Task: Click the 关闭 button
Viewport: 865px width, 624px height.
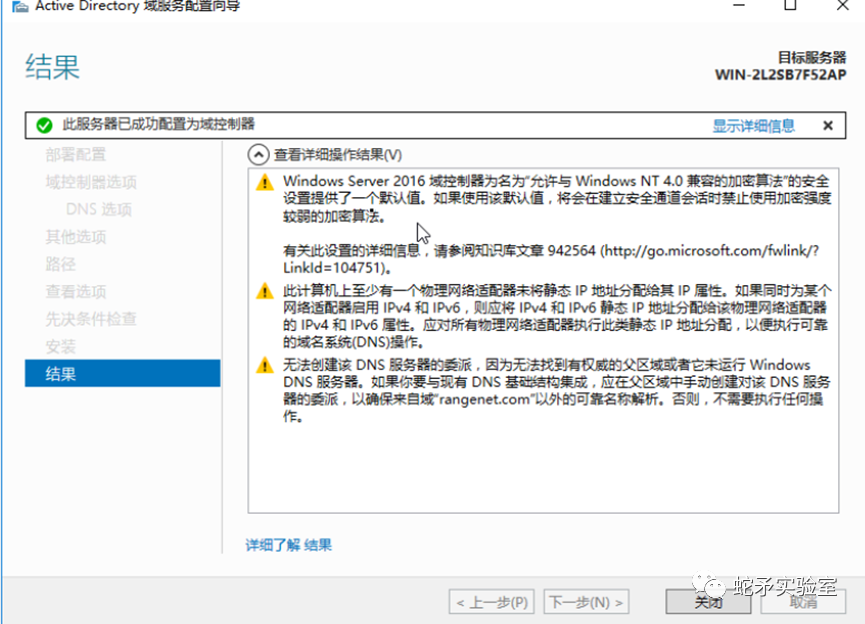Action: click(708, 602)
